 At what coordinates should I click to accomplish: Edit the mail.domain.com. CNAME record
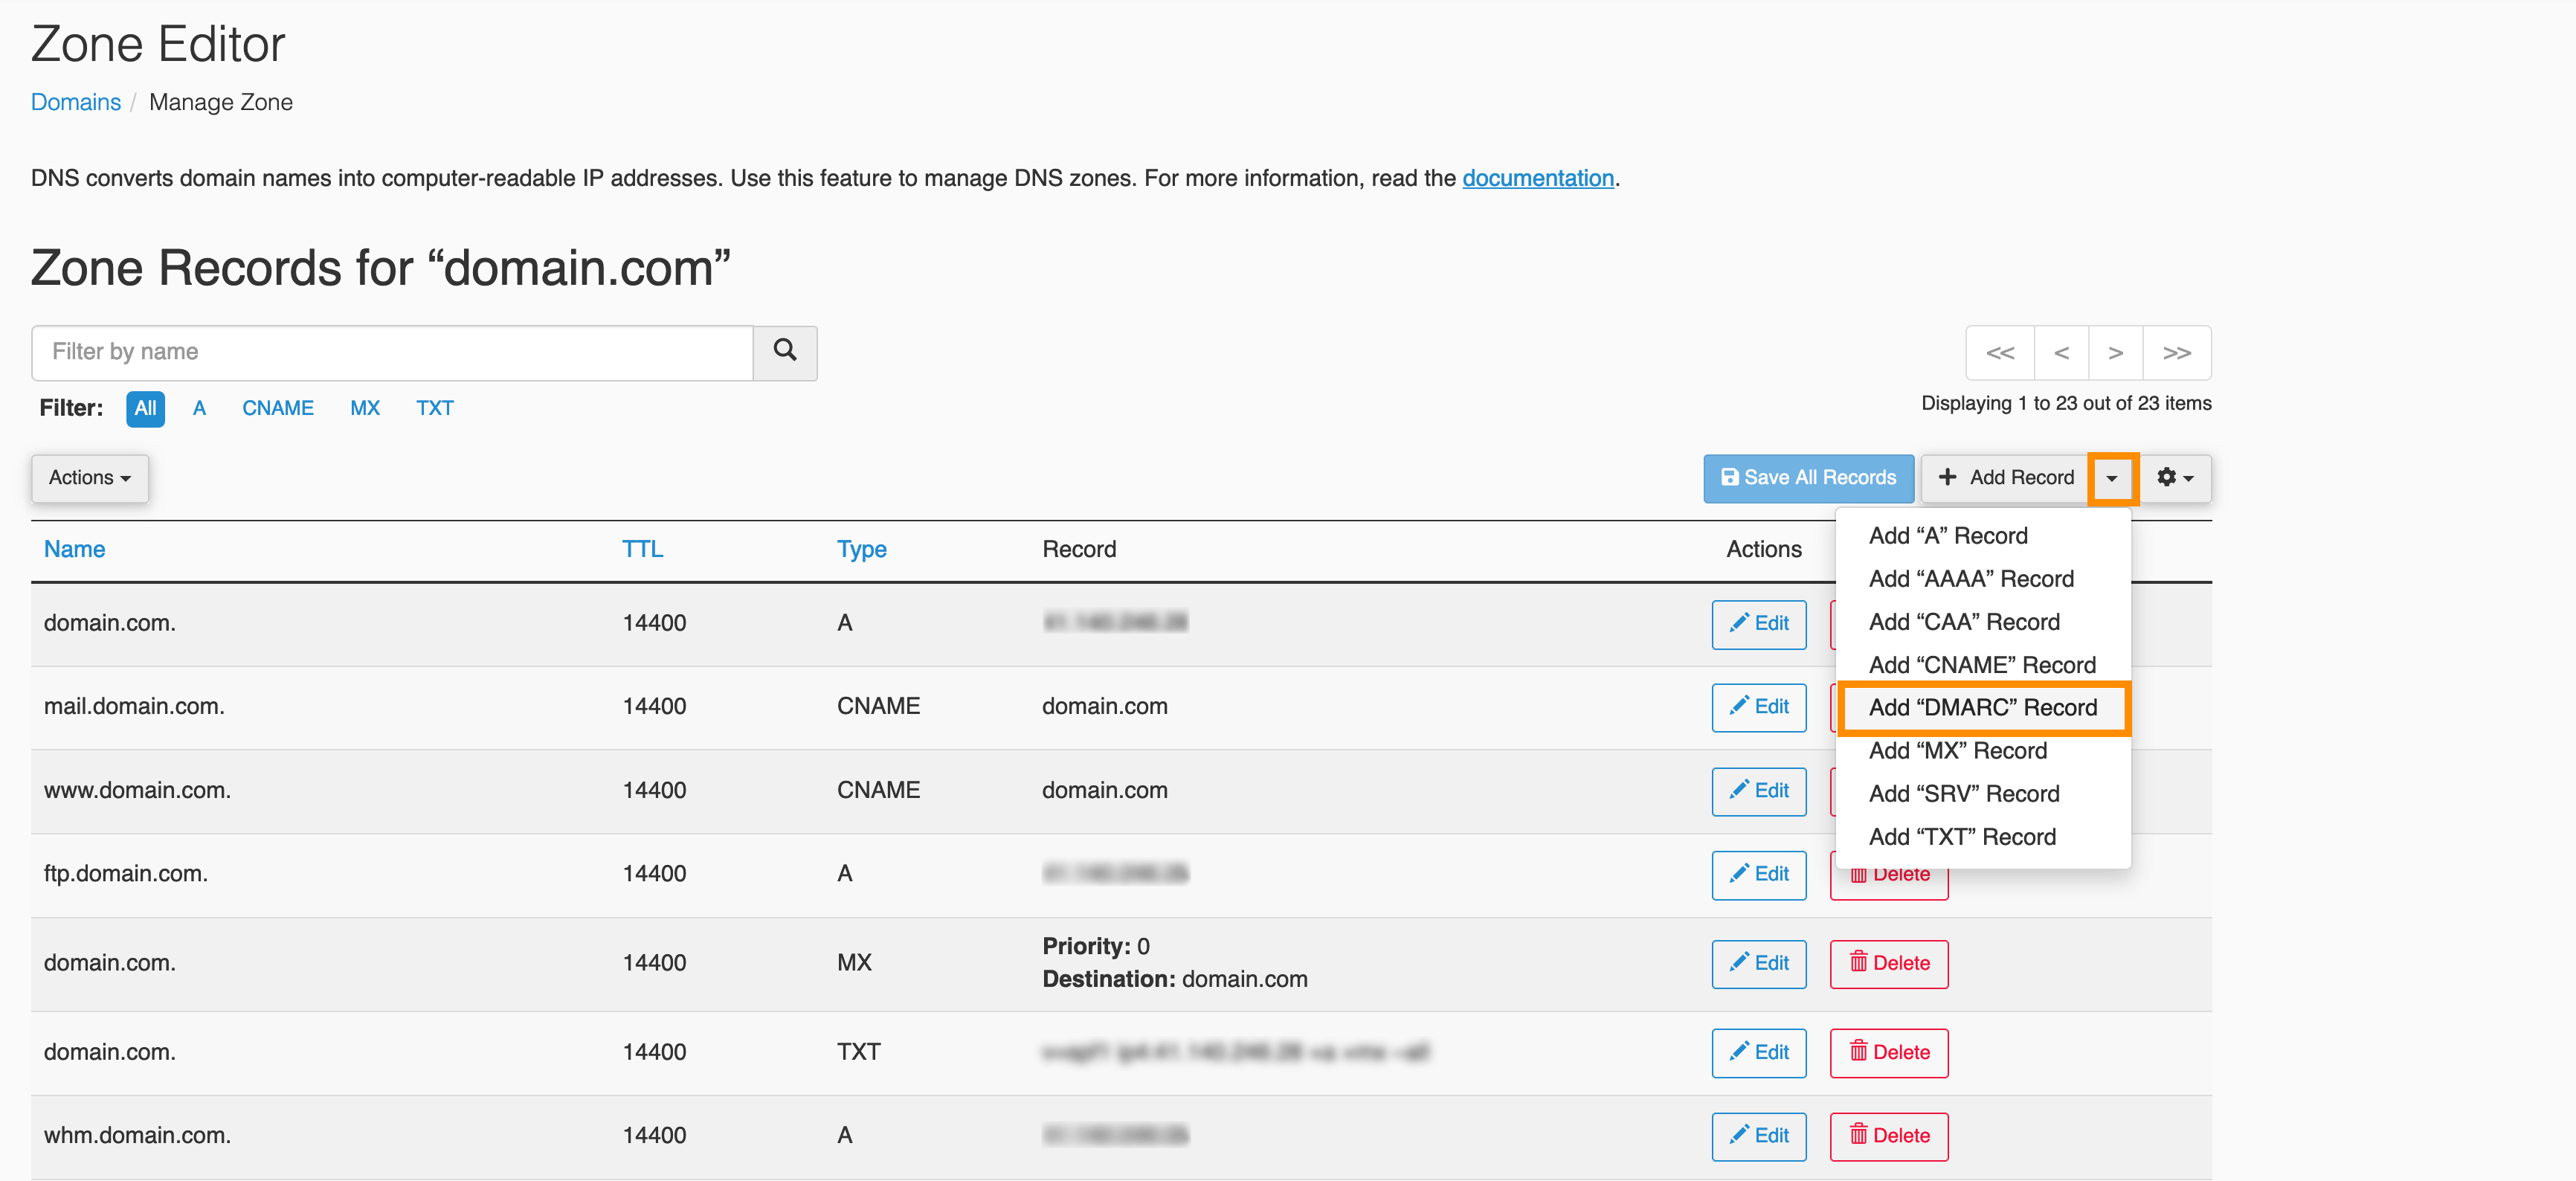[1758, 707]
